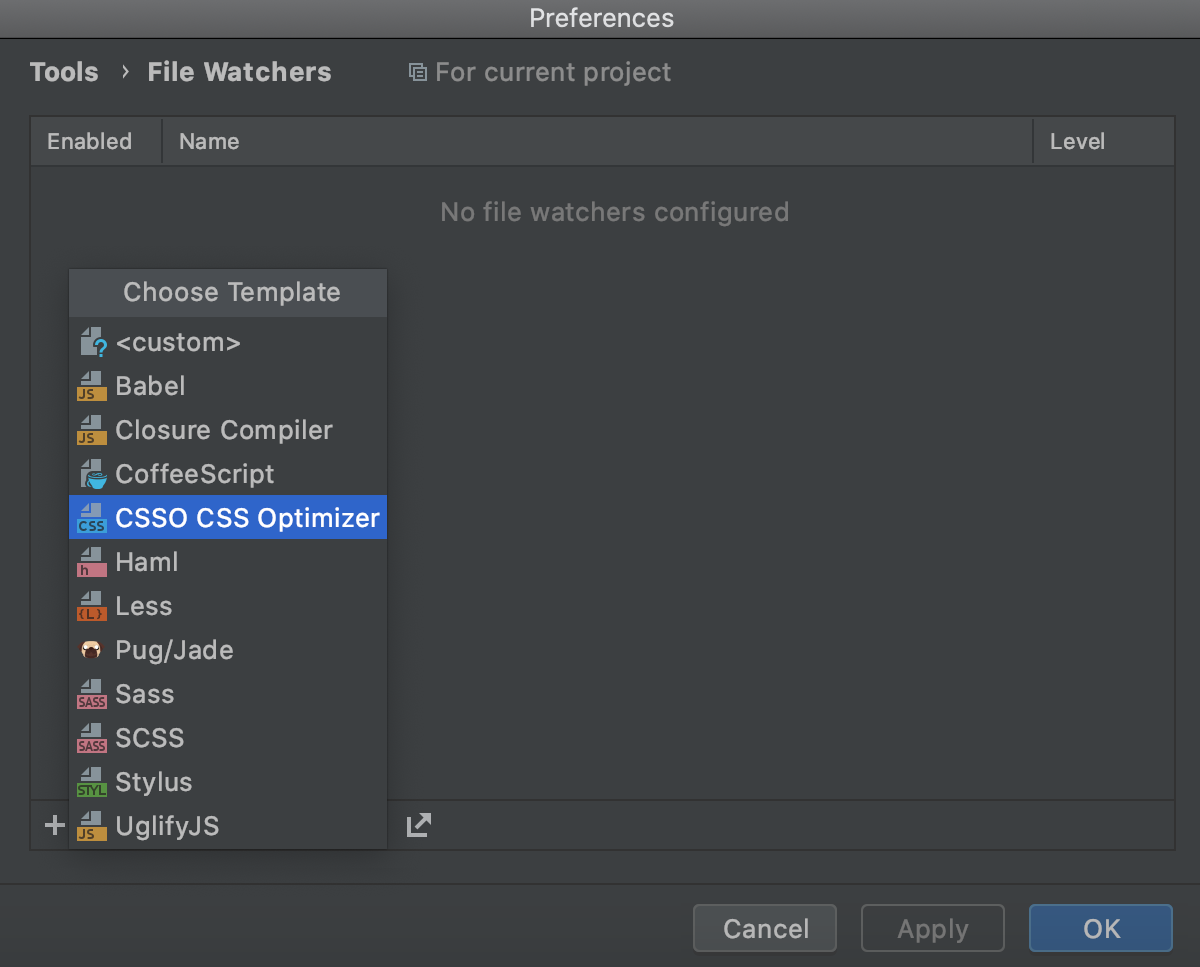
Task: Select the Haml template
Action: (x=147, y=561)
